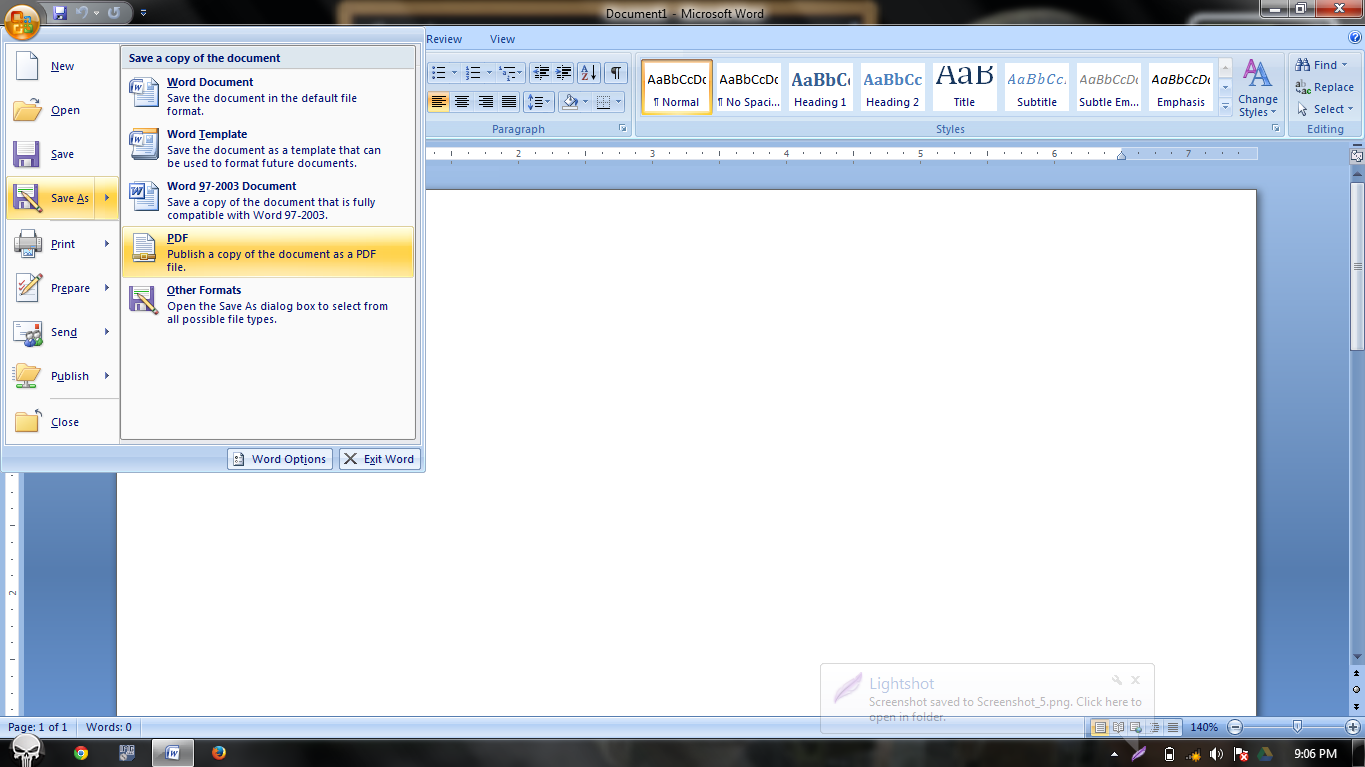Decrease the paragraph indent
This screenshot has width=1365, height=767.
[x=541, y=72]
